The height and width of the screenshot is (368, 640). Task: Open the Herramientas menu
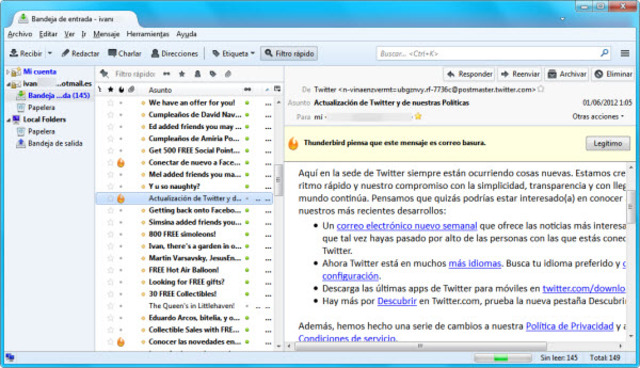tap(147, 34)
